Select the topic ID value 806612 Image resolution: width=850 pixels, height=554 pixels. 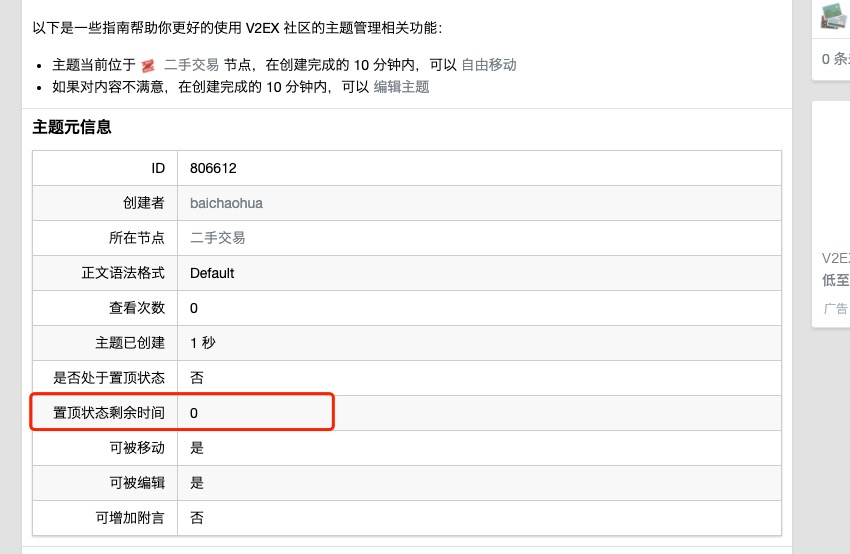coord(213,168)
